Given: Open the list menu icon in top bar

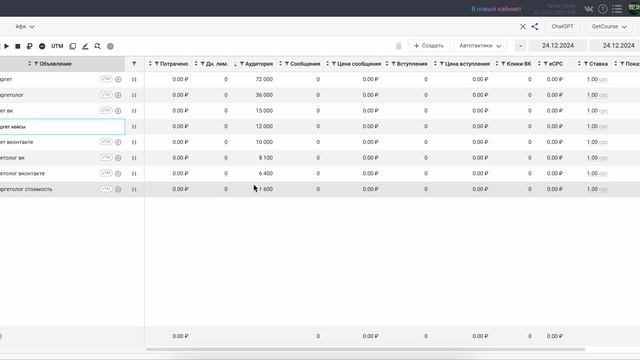Looking at the screenshot, I should click(x=617, y=9).
